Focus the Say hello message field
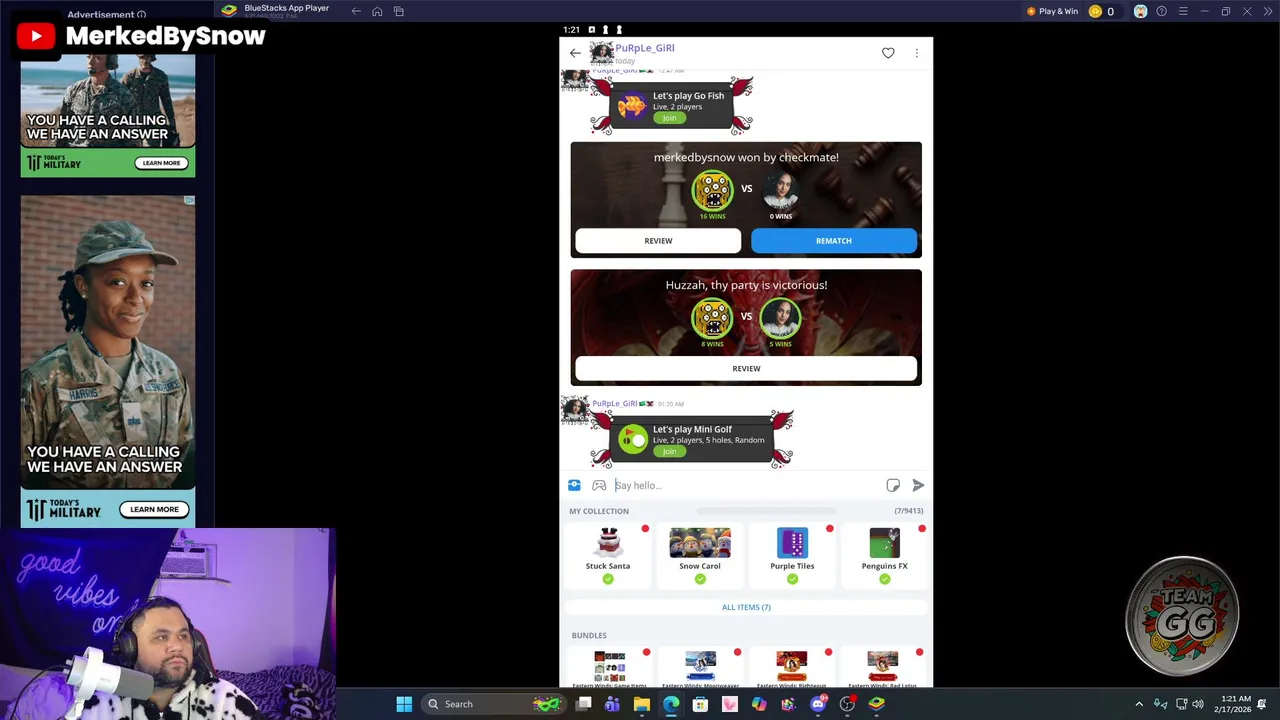Screen dimensions: 1280x720 (x=747, y=485)
